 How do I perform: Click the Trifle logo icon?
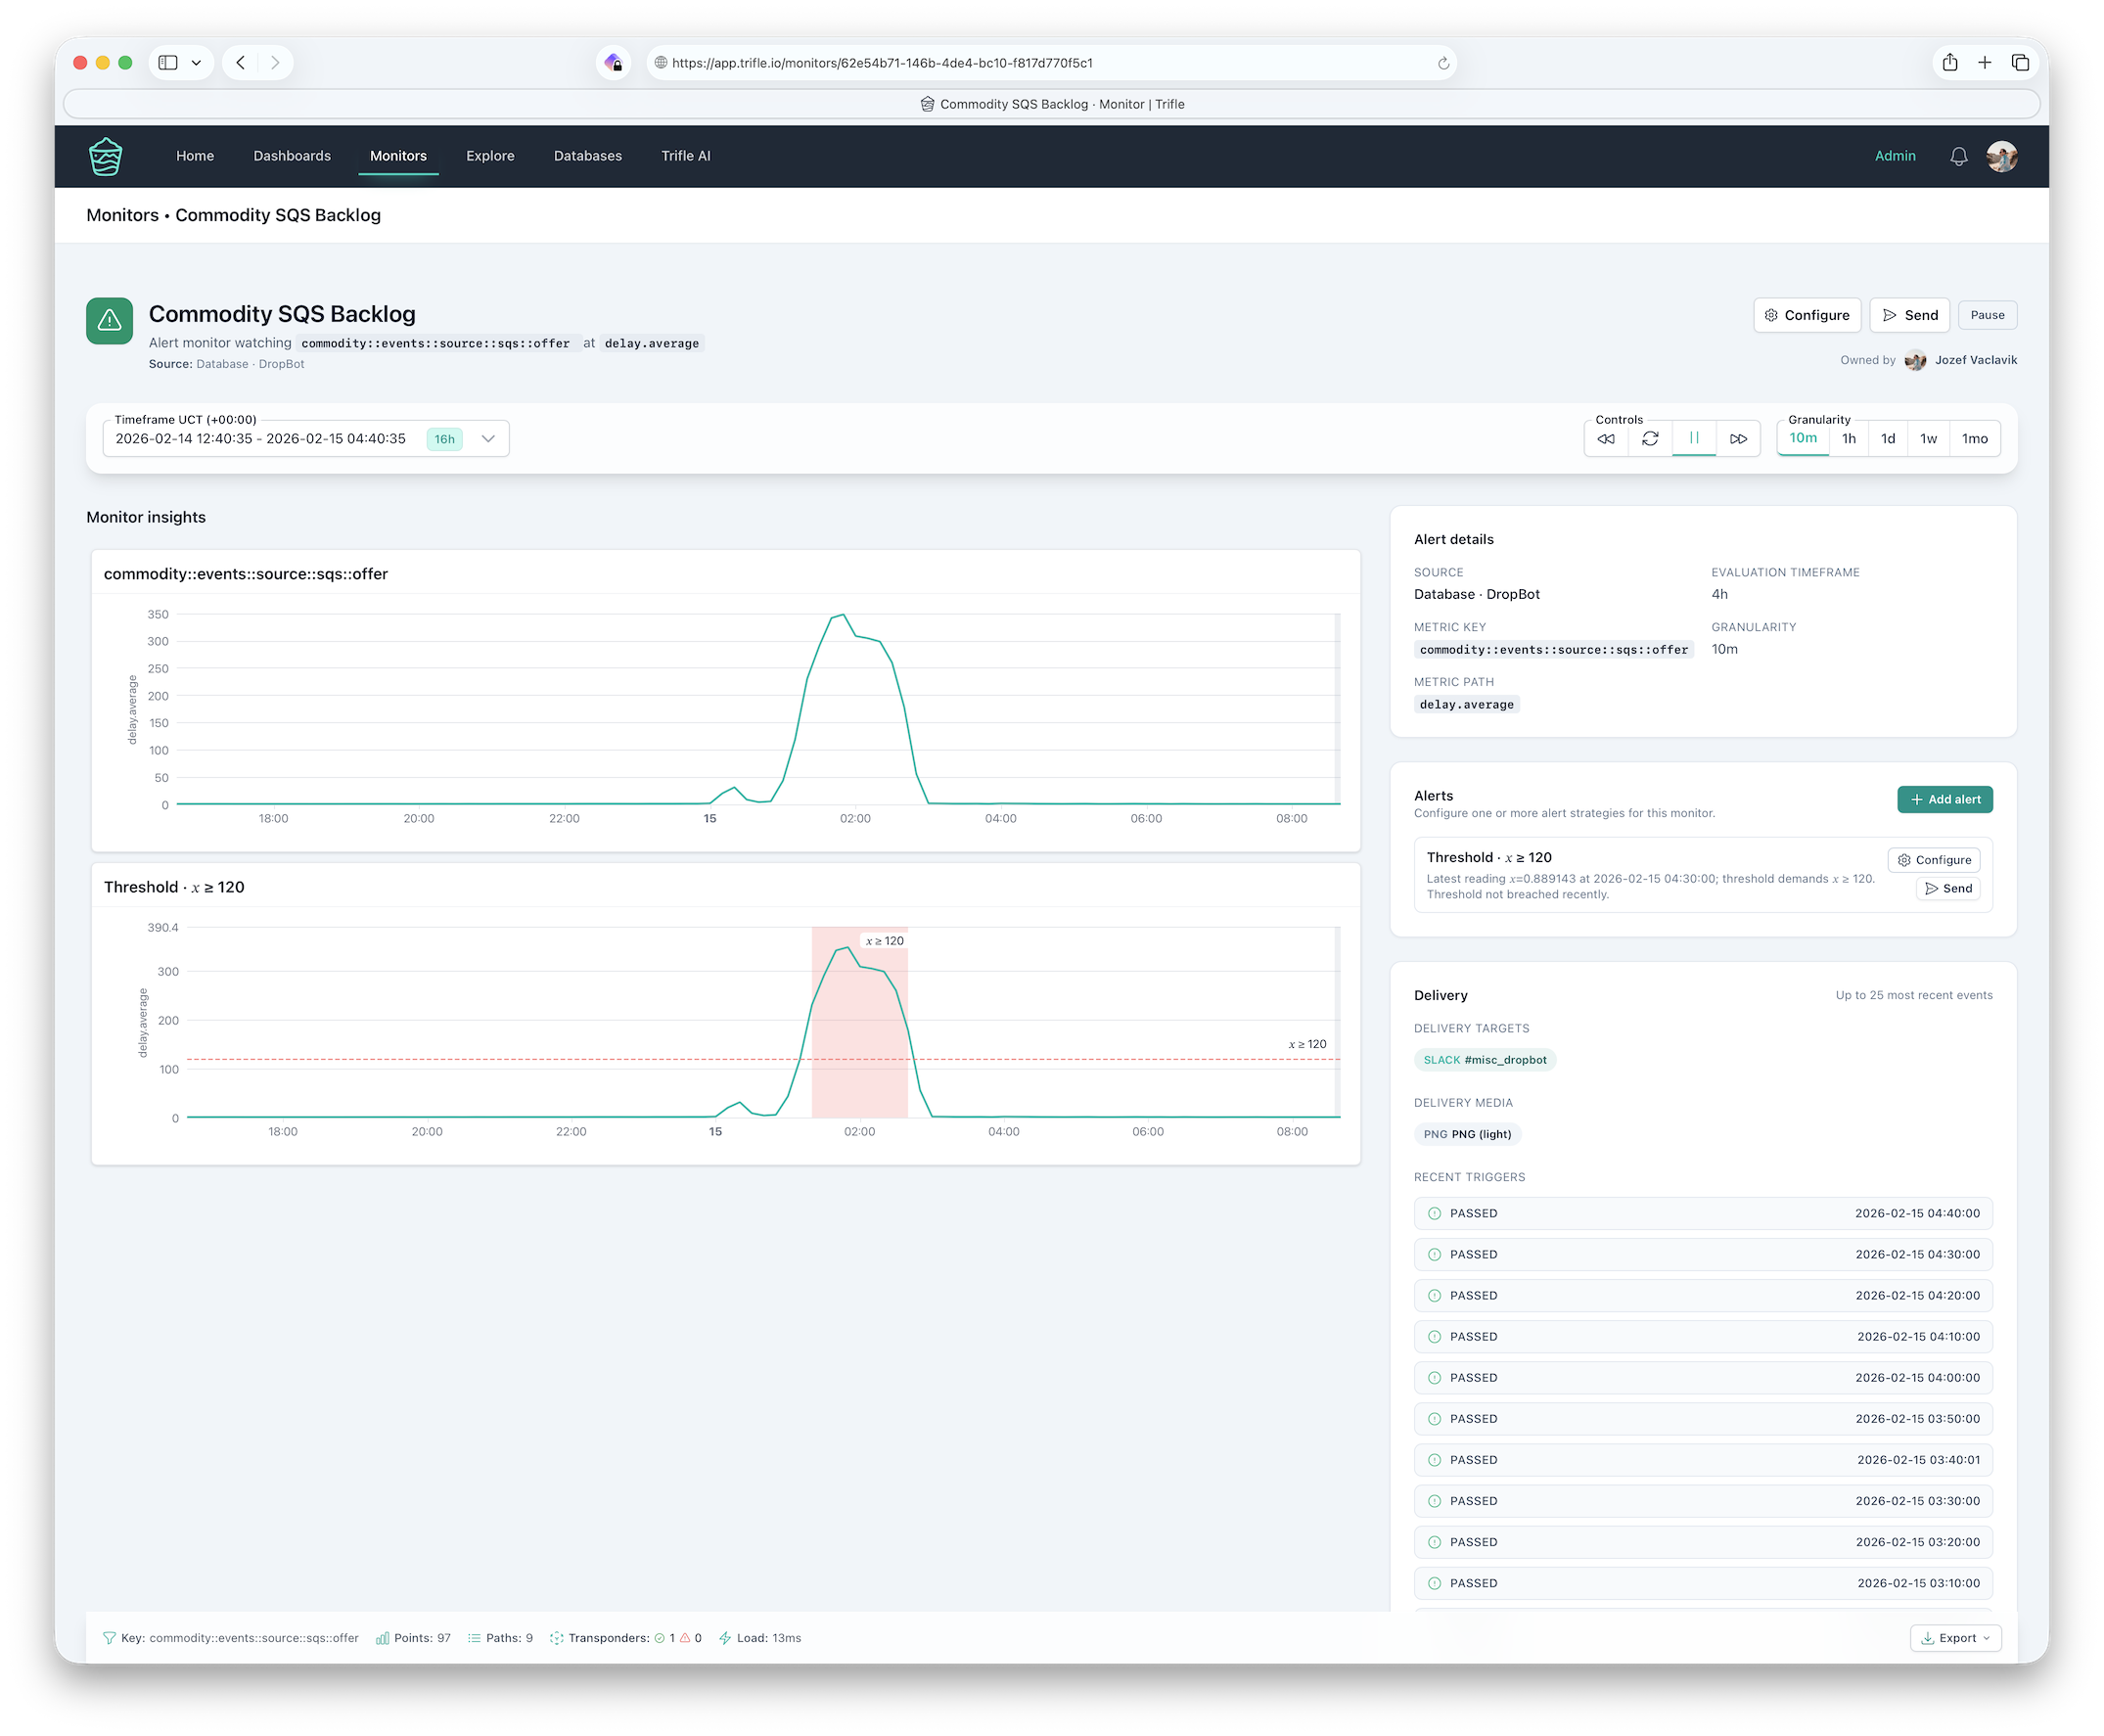[106, 156]
